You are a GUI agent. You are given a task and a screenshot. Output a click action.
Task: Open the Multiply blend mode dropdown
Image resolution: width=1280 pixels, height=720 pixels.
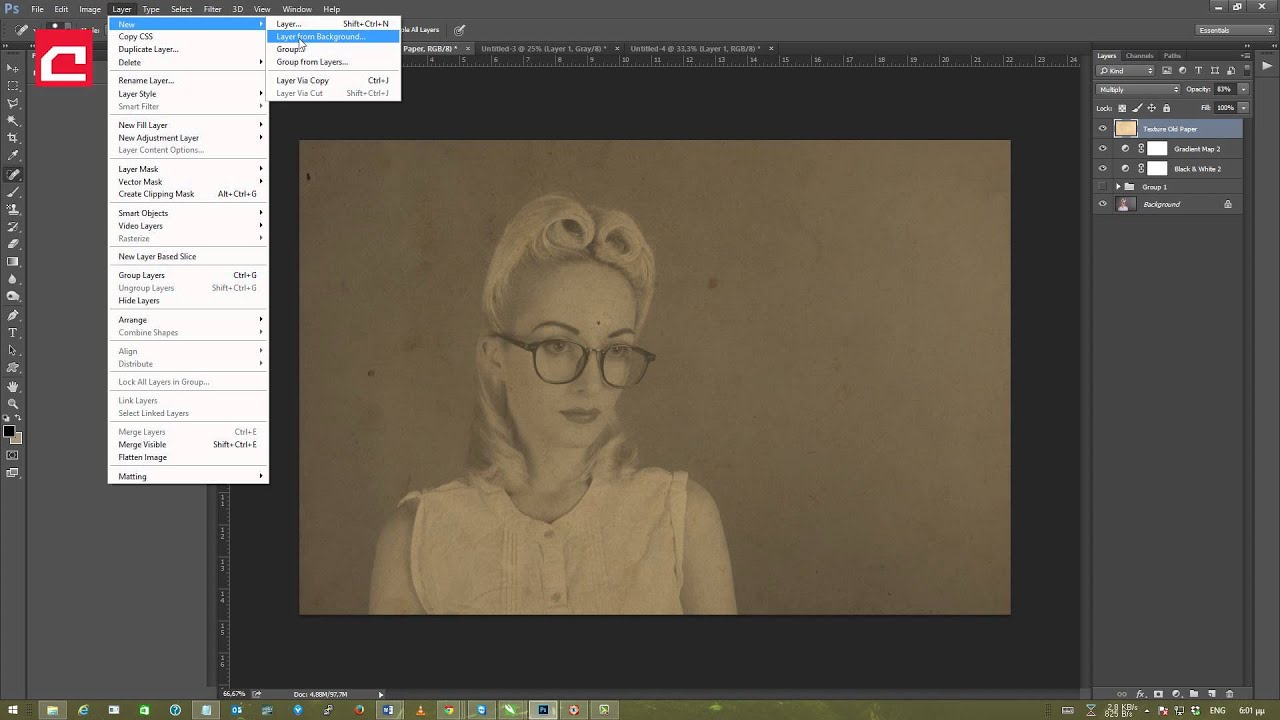(x=1139, y=90)
